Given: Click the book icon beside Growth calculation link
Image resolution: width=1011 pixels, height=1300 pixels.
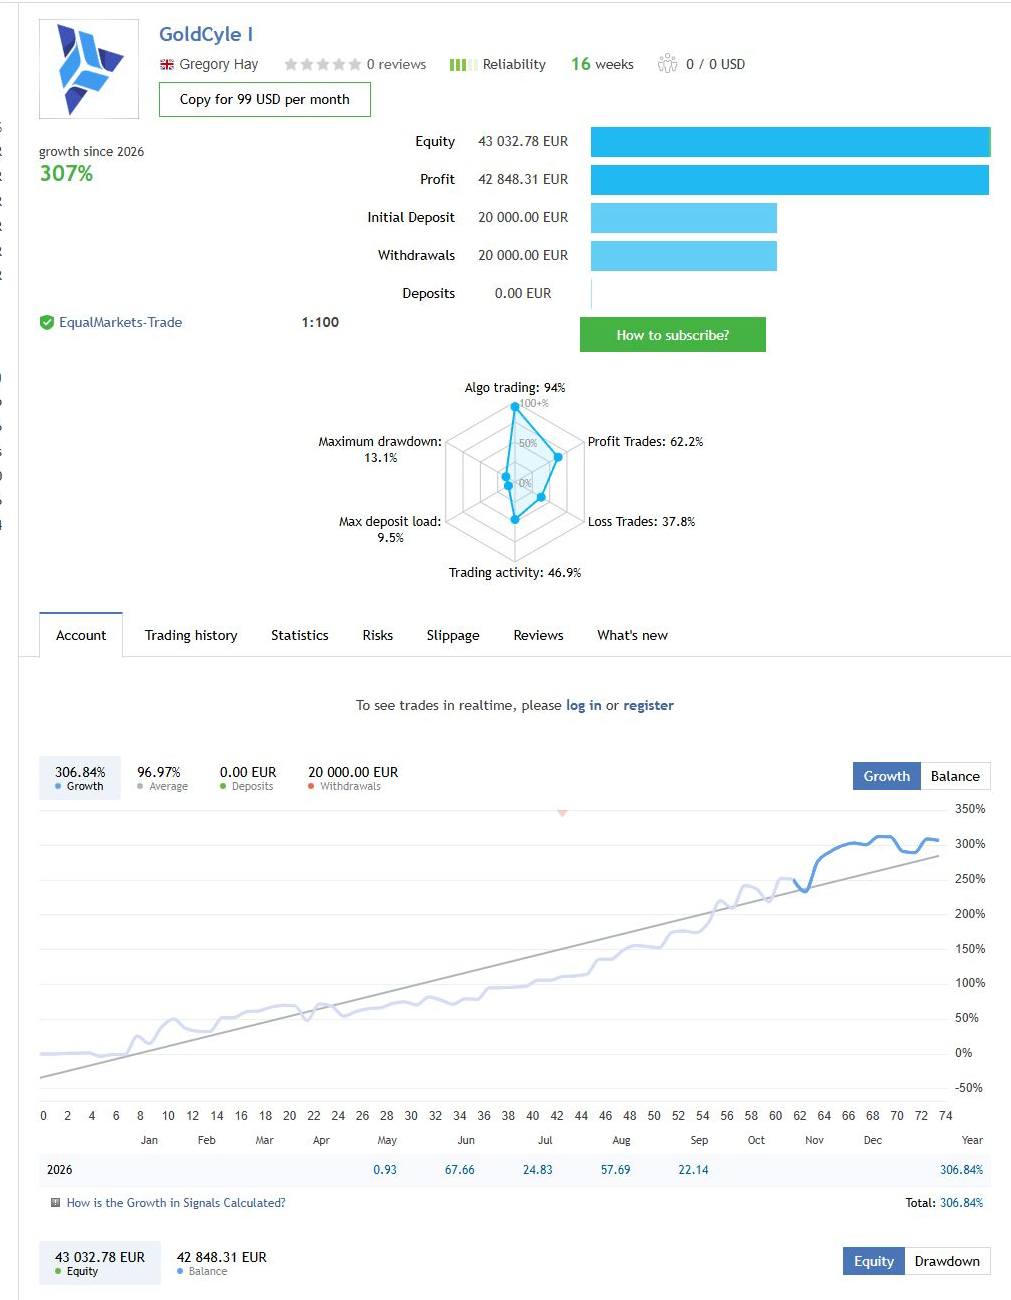Looking at the screenshot, I should (x=55, y=1203).
